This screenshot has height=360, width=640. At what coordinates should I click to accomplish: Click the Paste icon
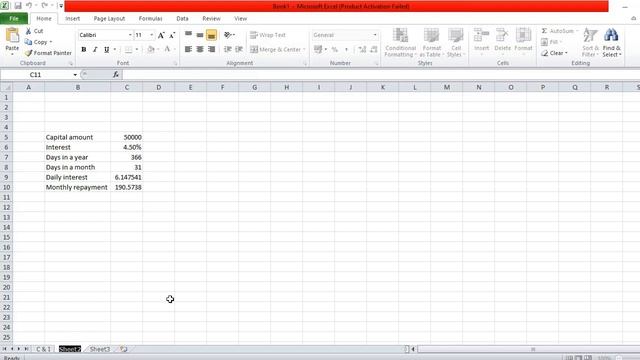point(12,36)
